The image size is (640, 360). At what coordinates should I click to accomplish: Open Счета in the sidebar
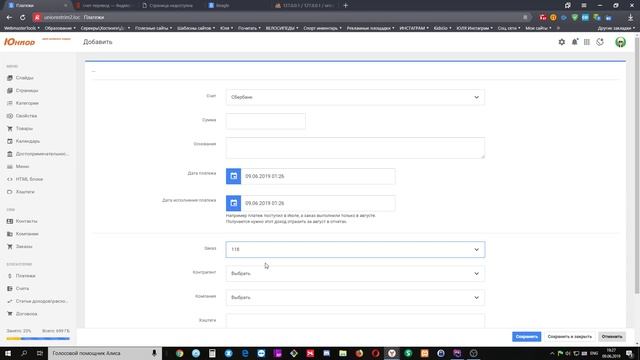pos(22,289)
